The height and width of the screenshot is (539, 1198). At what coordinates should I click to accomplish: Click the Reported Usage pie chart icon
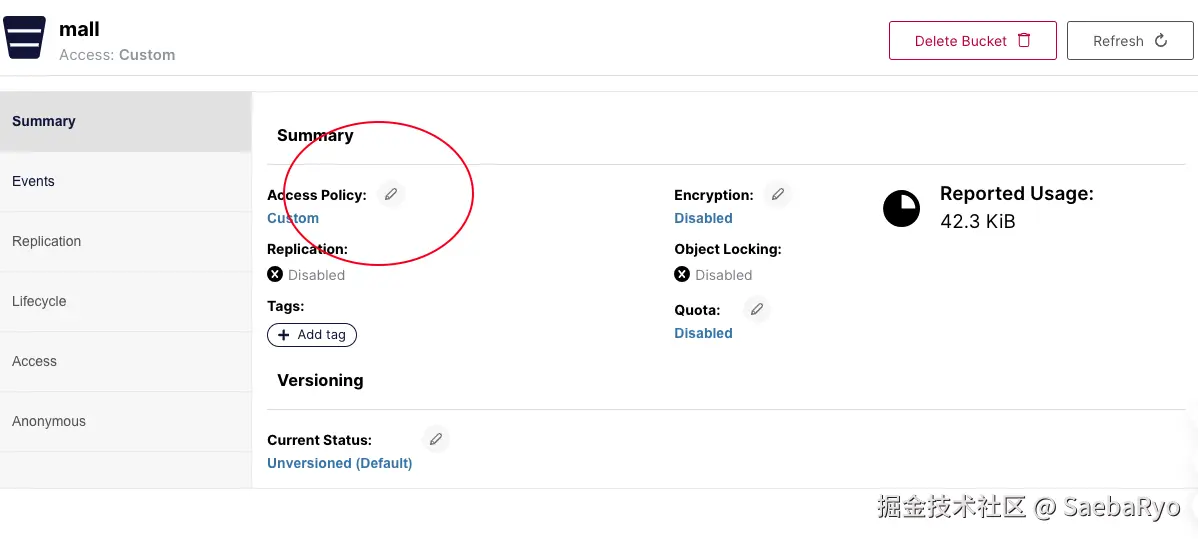tap(901, 208)
